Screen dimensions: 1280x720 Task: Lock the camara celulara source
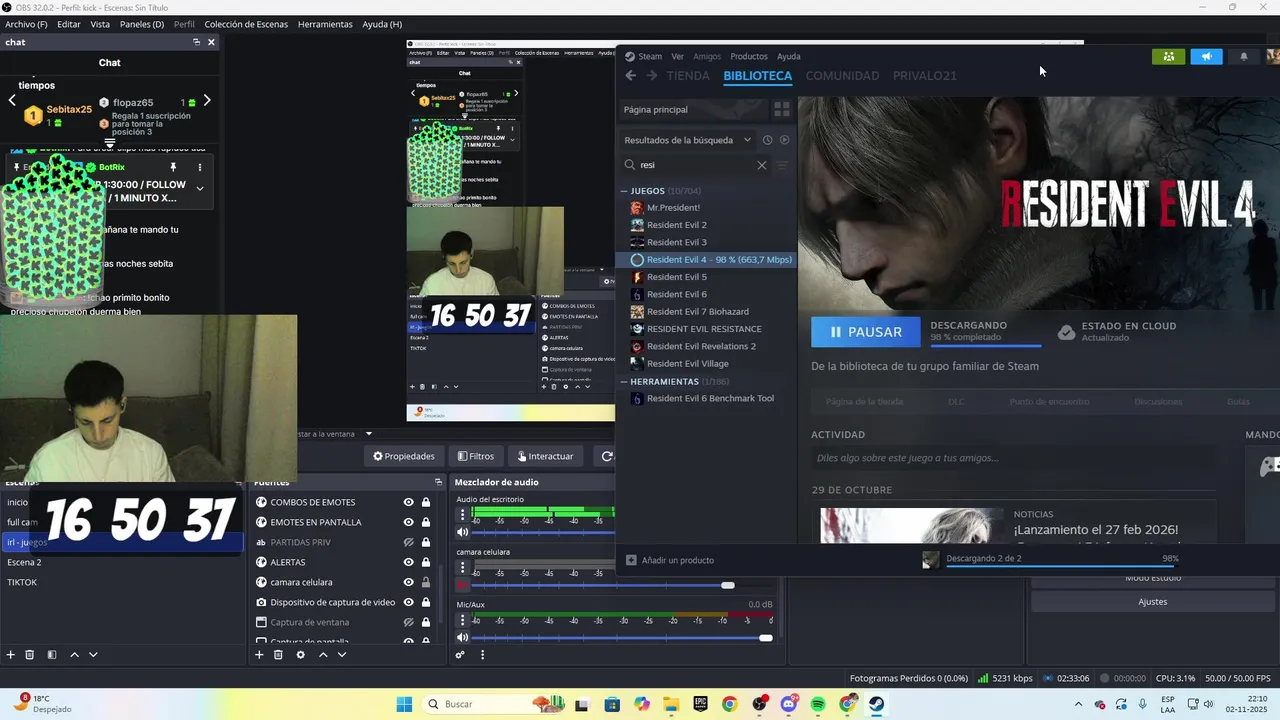pos(426,582)
